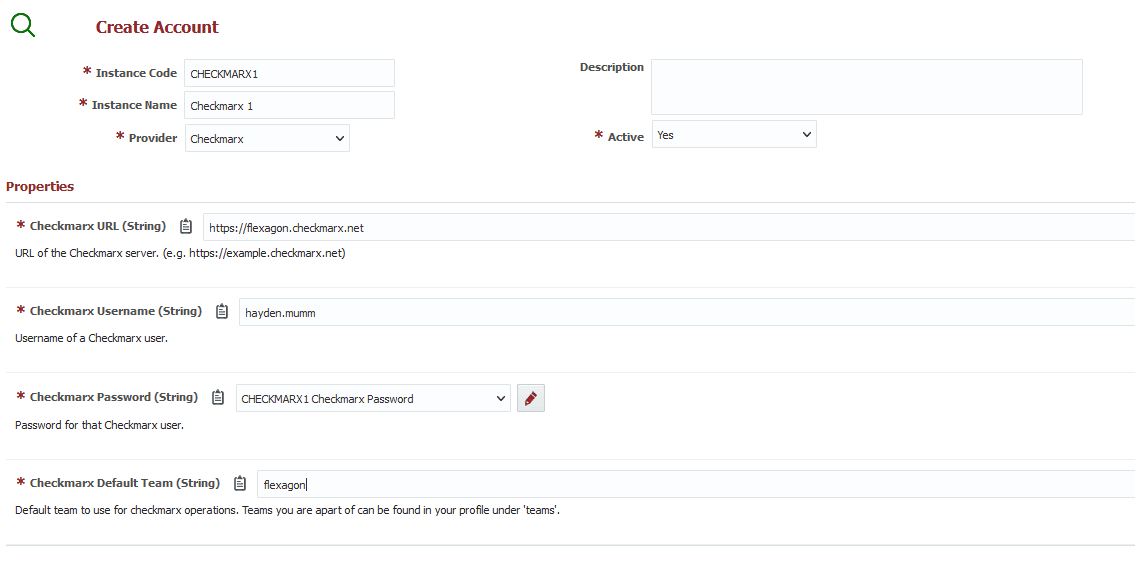The image size is (1135, 567).
Task: Expand the CHECKMARX1 Checkmarx Password dropdown
Action: click(x=373, y=398)
